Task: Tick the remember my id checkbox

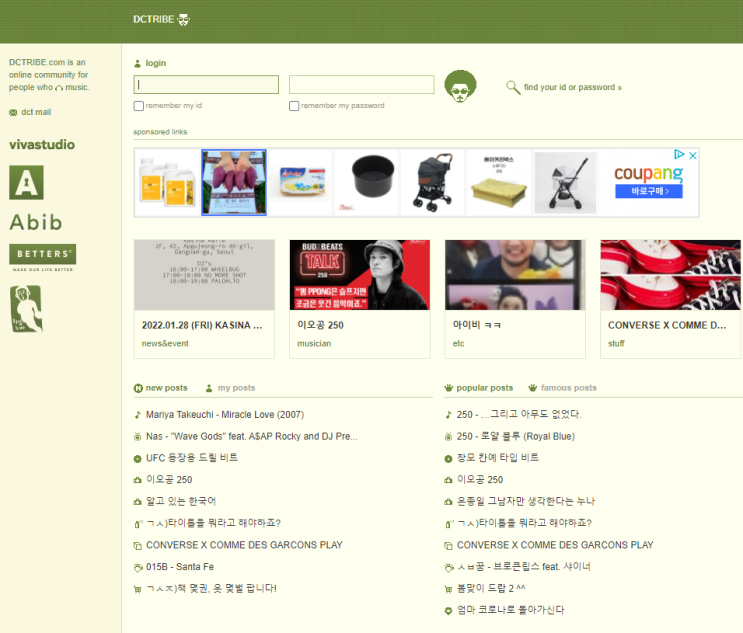Action: click(x=139, y=106)
